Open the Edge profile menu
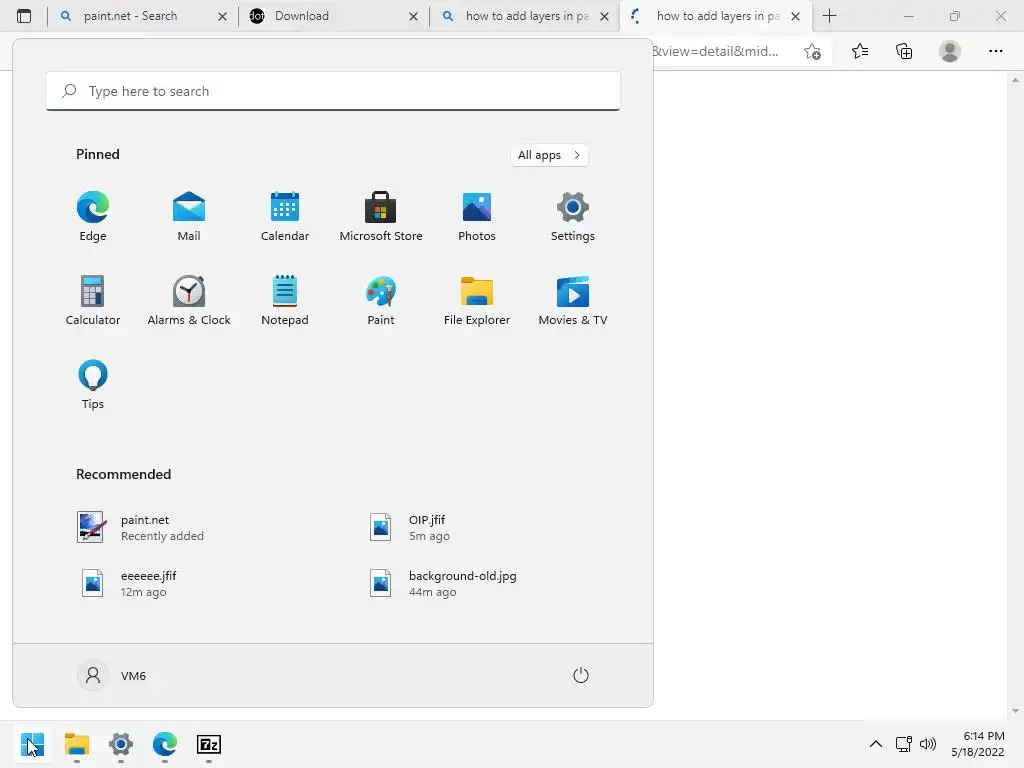This screenshot has width=1024, height=768. click(x=950, y=52)
